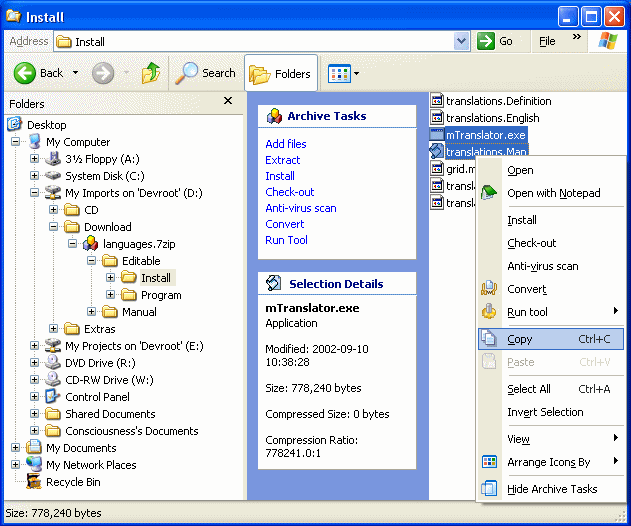Open the File menu
This screenshot has height=526, width=631.
(x=548, y=41)
